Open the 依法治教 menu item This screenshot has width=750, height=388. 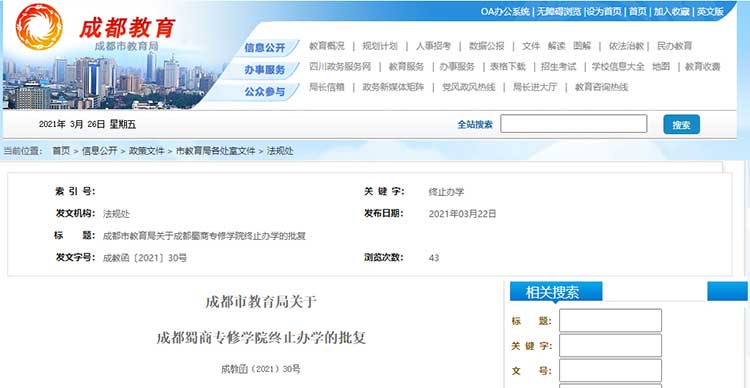[x=626, y=46]
